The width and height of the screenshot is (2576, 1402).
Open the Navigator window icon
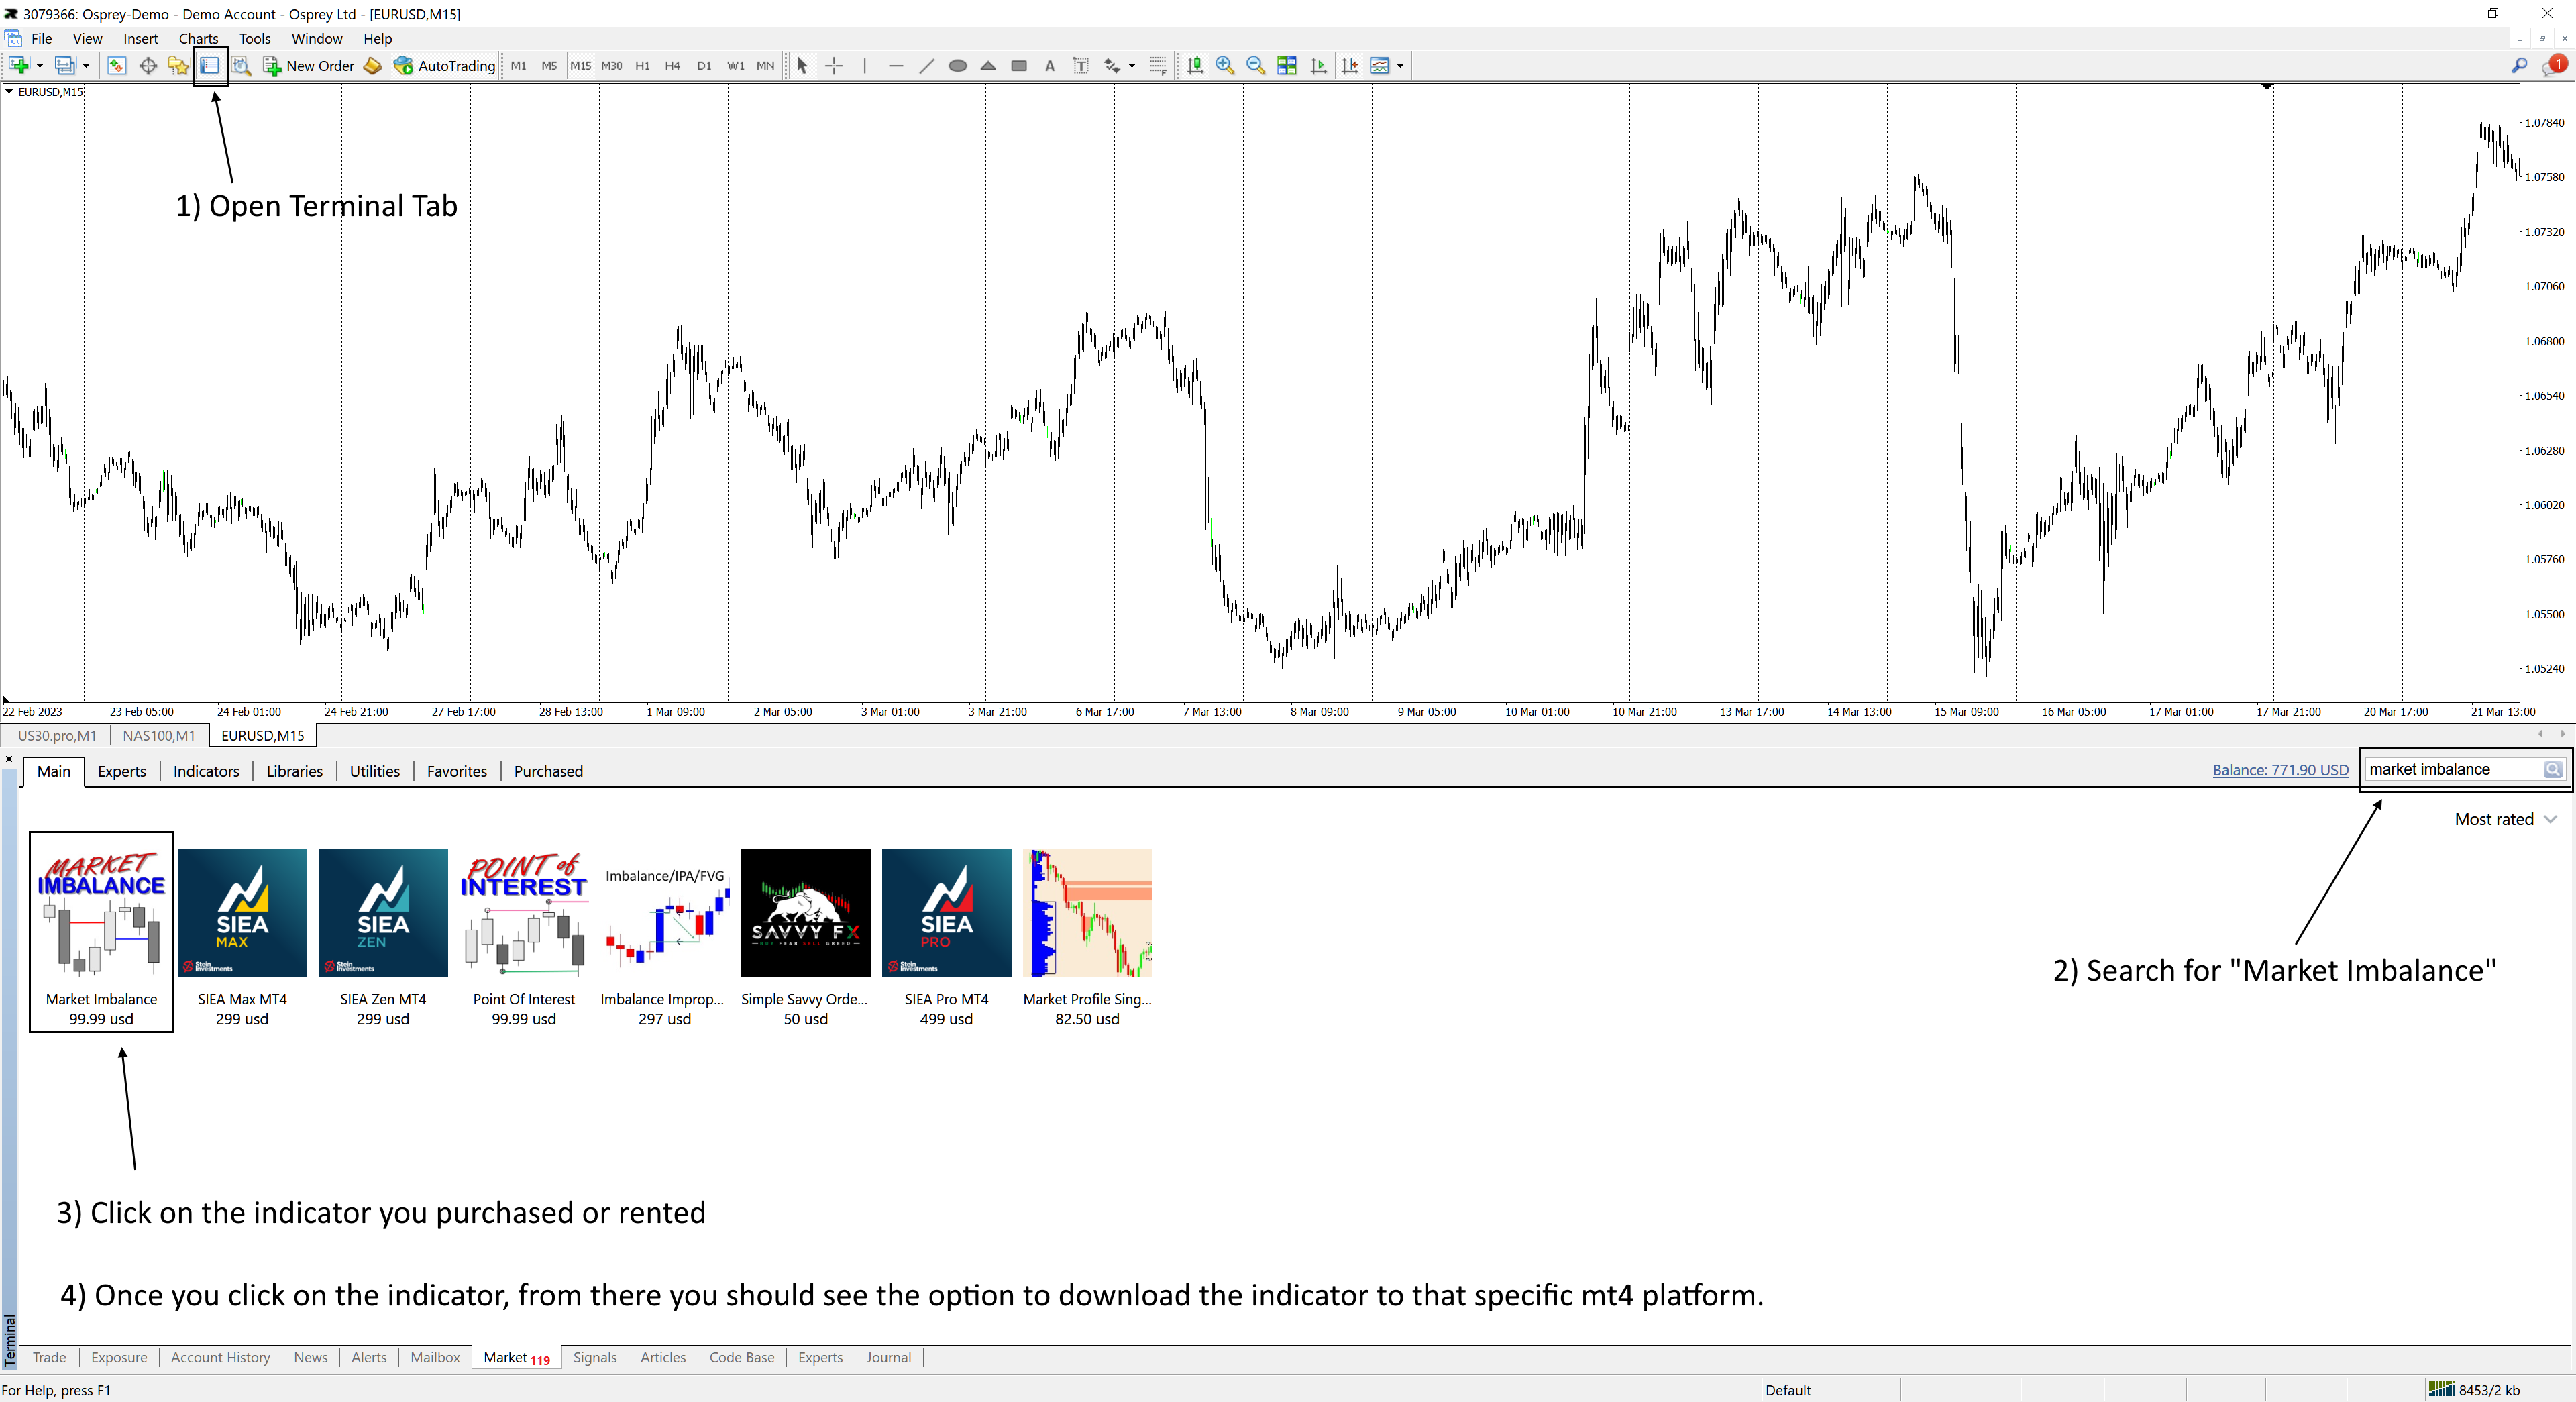tap(178, 66)
